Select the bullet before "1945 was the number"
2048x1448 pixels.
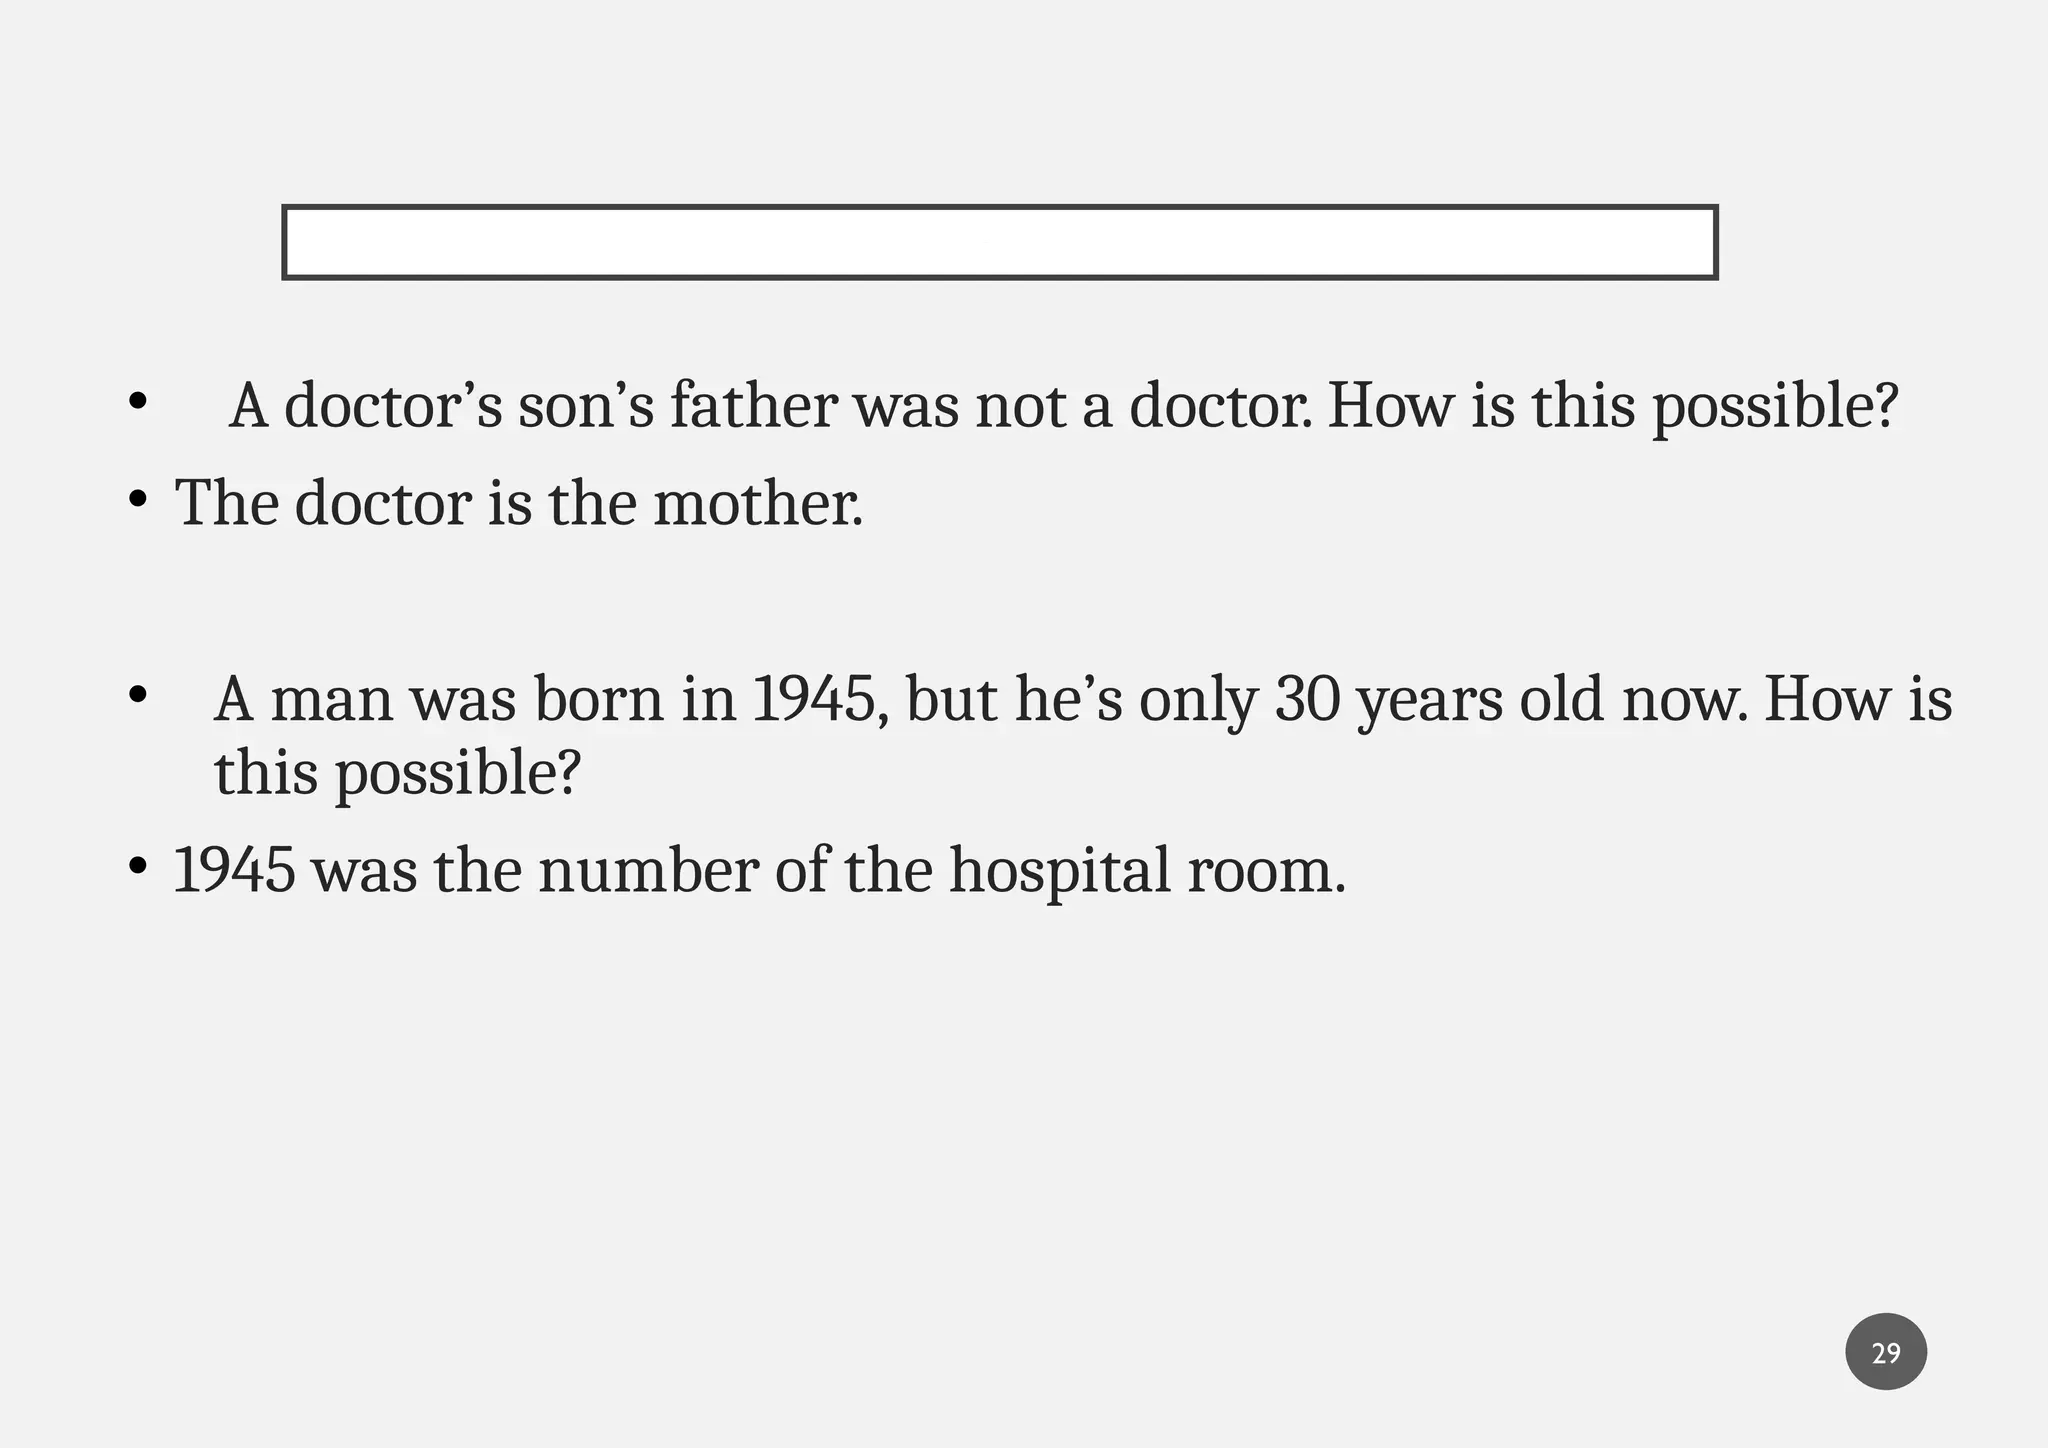[x=138, y=866]
